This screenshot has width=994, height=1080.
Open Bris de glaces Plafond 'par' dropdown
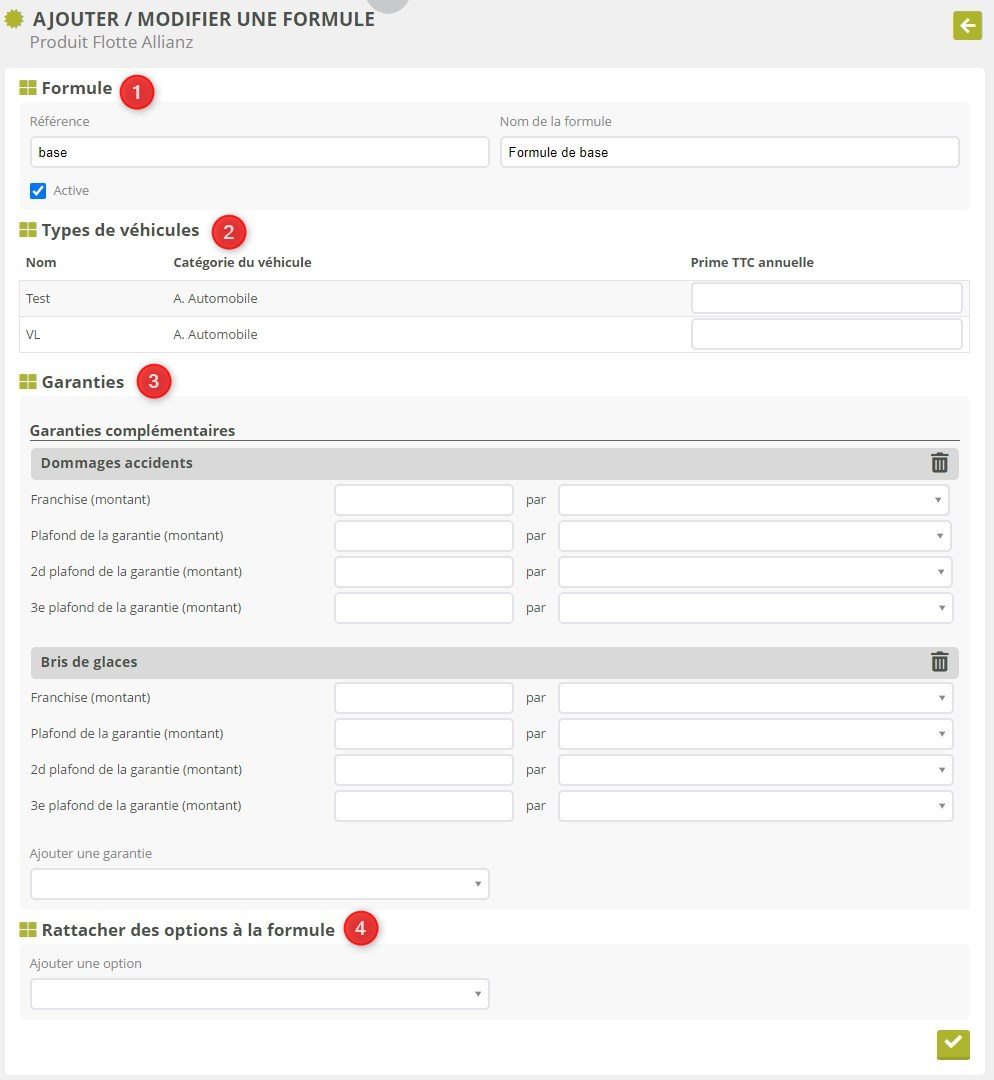755,734
